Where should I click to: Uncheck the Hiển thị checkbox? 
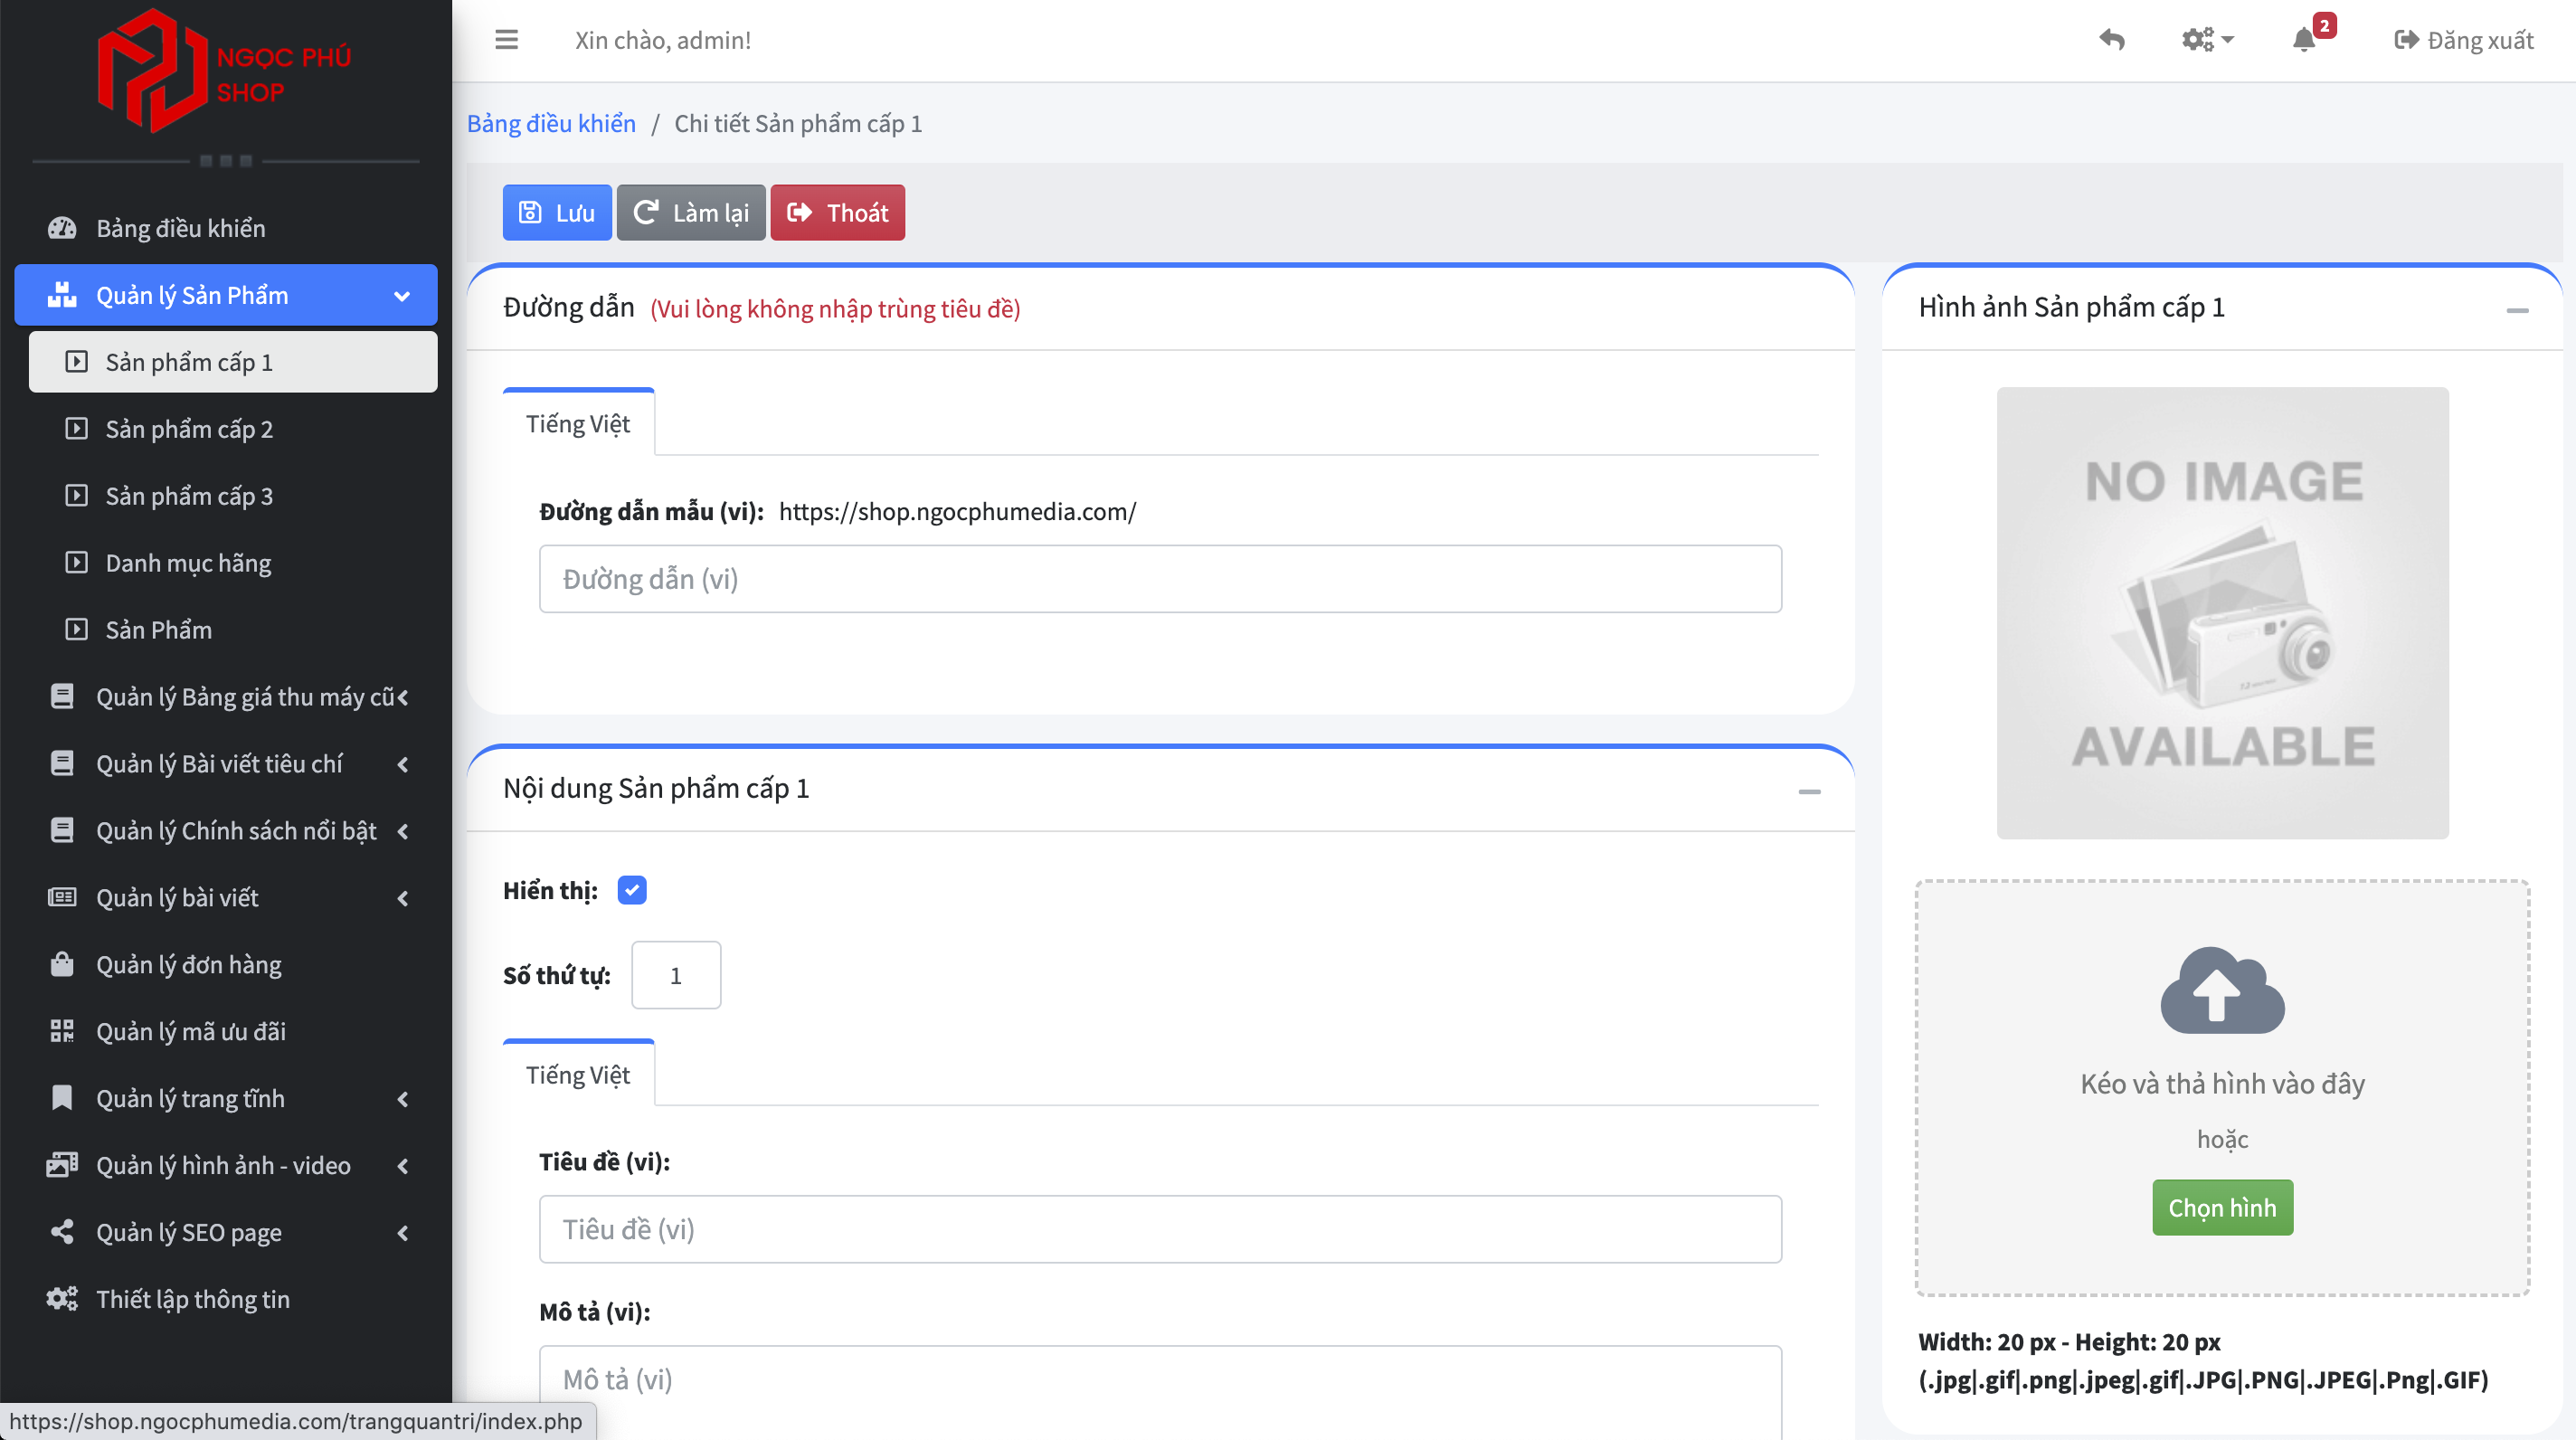point(632,890)
